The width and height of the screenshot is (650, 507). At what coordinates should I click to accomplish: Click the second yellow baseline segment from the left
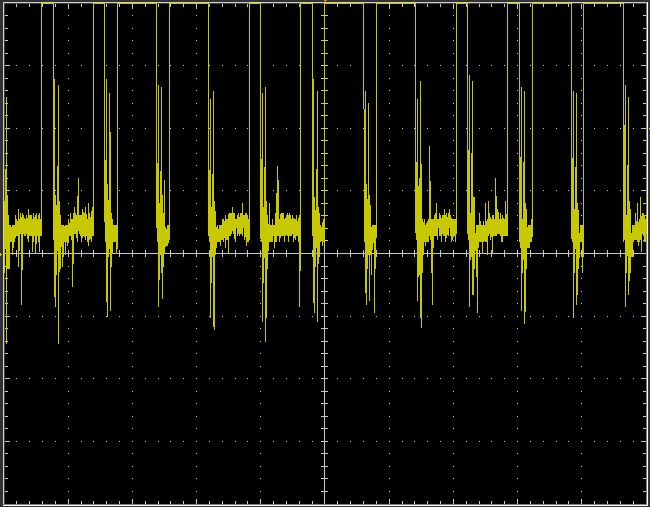pyautogui.click(x=76, y=228)
